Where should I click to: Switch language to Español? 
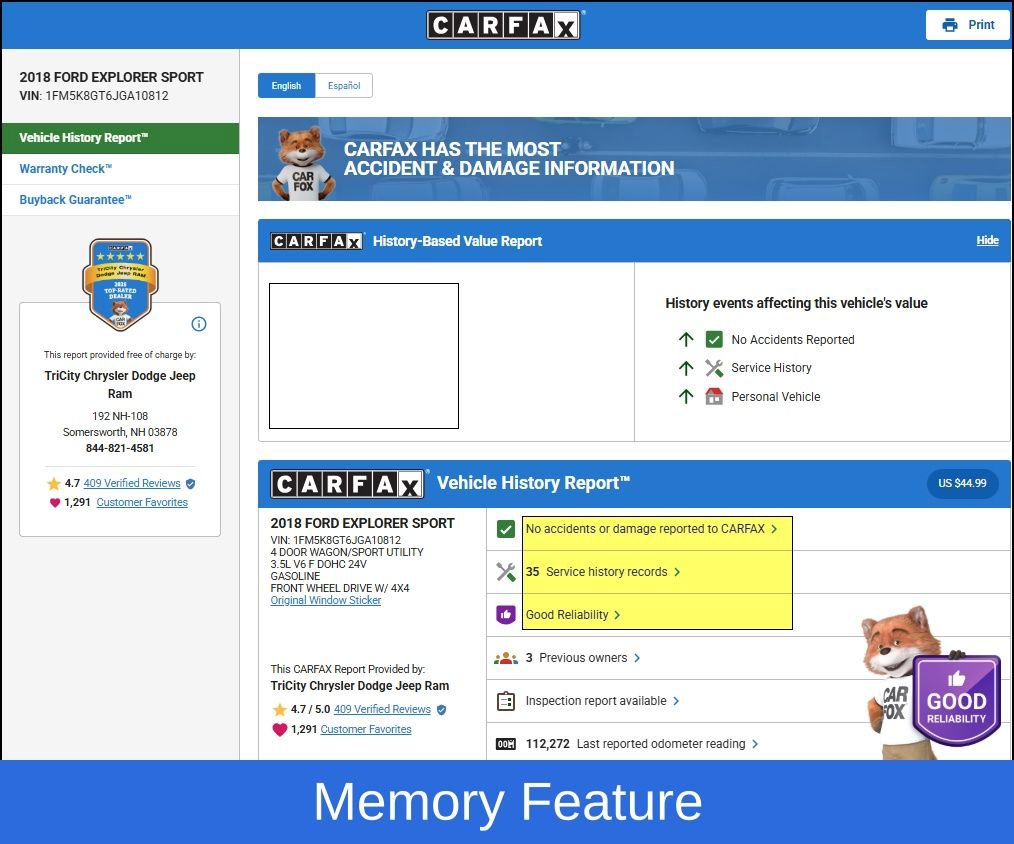pos(344,86)
